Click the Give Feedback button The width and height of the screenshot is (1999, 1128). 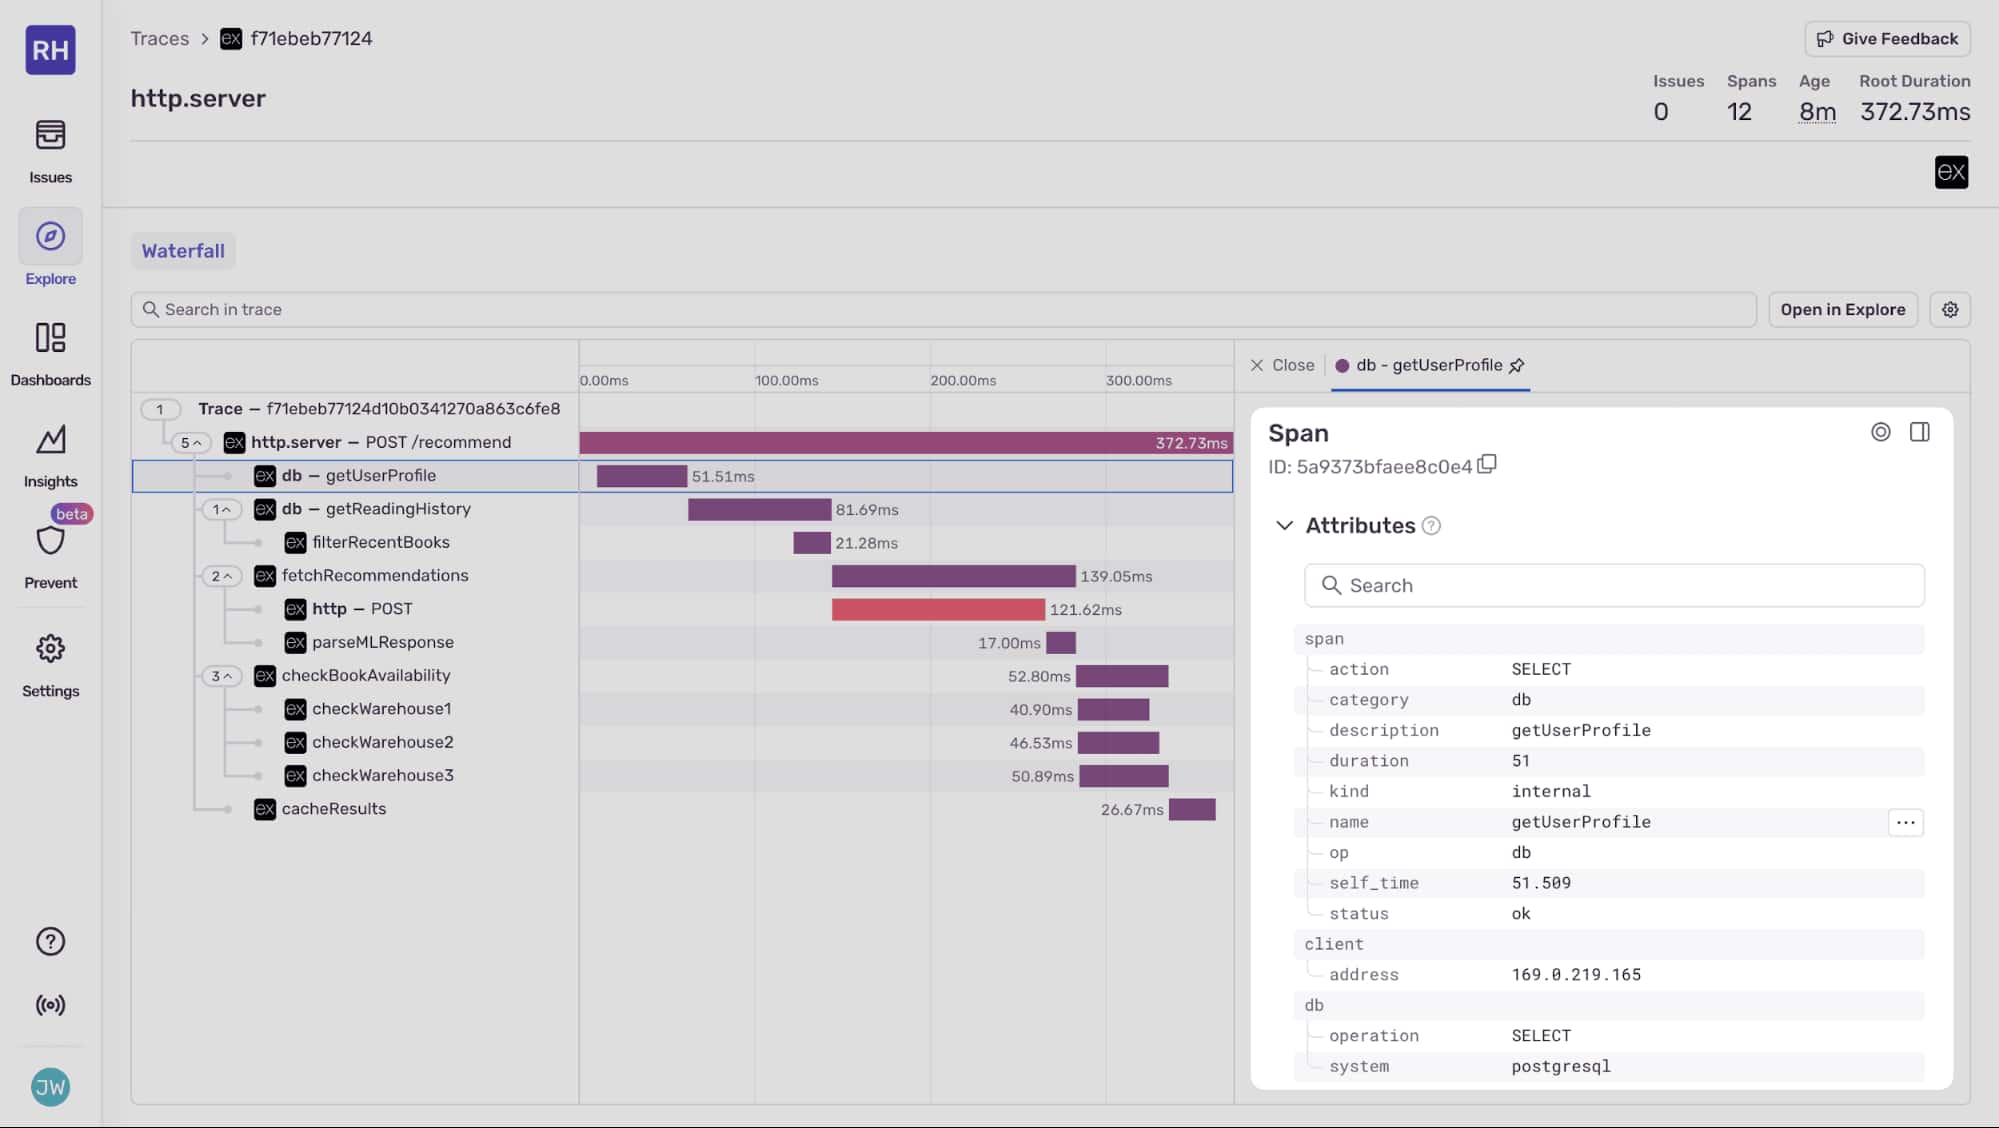1887,39
